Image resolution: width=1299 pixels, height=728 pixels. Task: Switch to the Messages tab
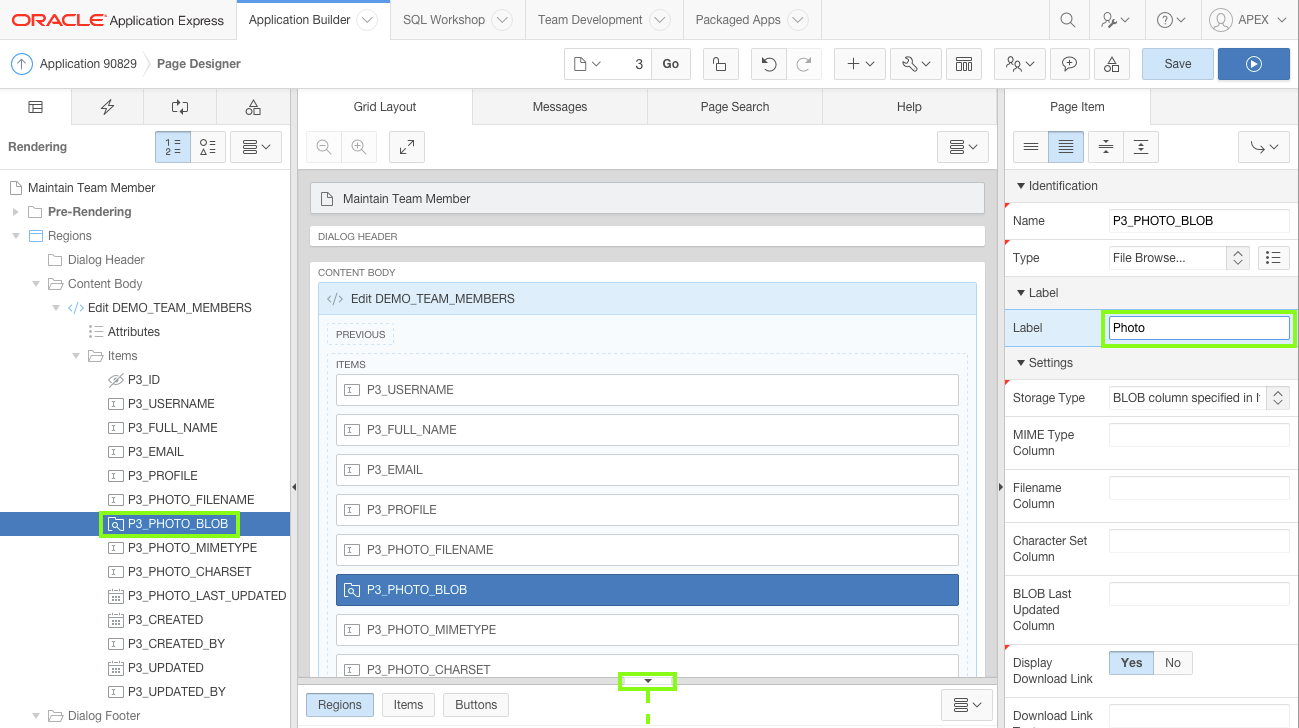point(560,107)
